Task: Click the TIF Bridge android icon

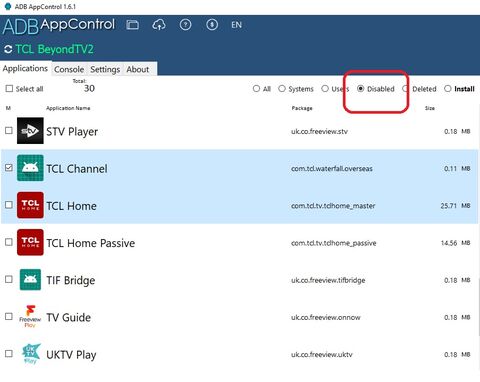Action: 30,280
